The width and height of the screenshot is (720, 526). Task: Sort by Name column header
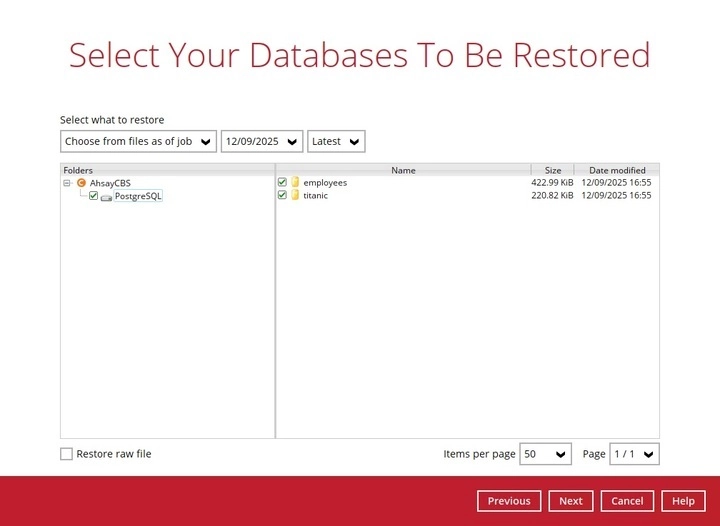tap(403, 170)
